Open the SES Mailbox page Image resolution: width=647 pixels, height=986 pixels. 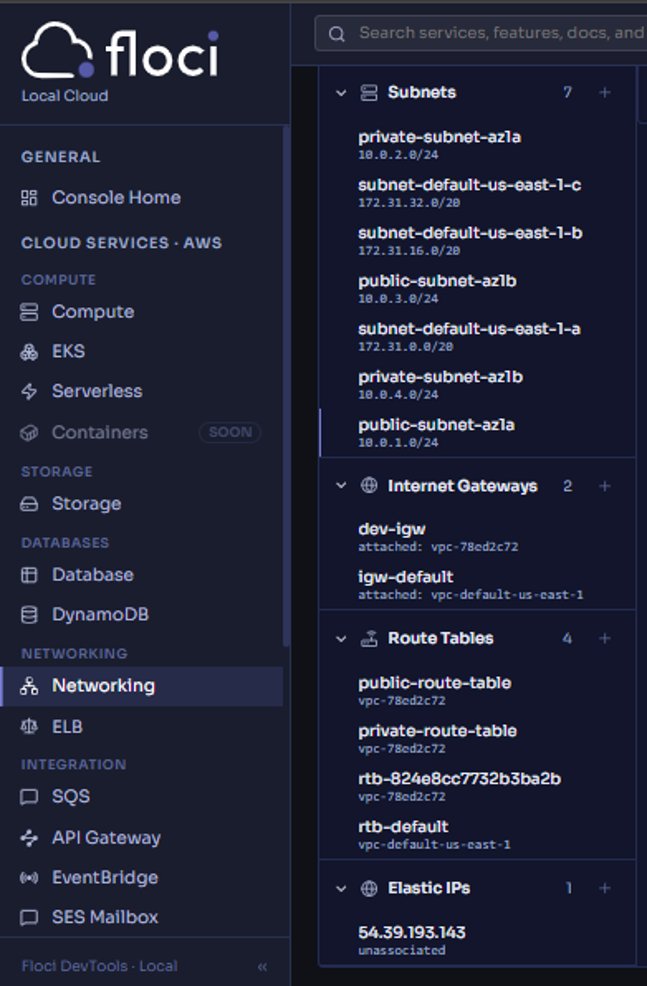pyautogui.click(x=142, y=917)
